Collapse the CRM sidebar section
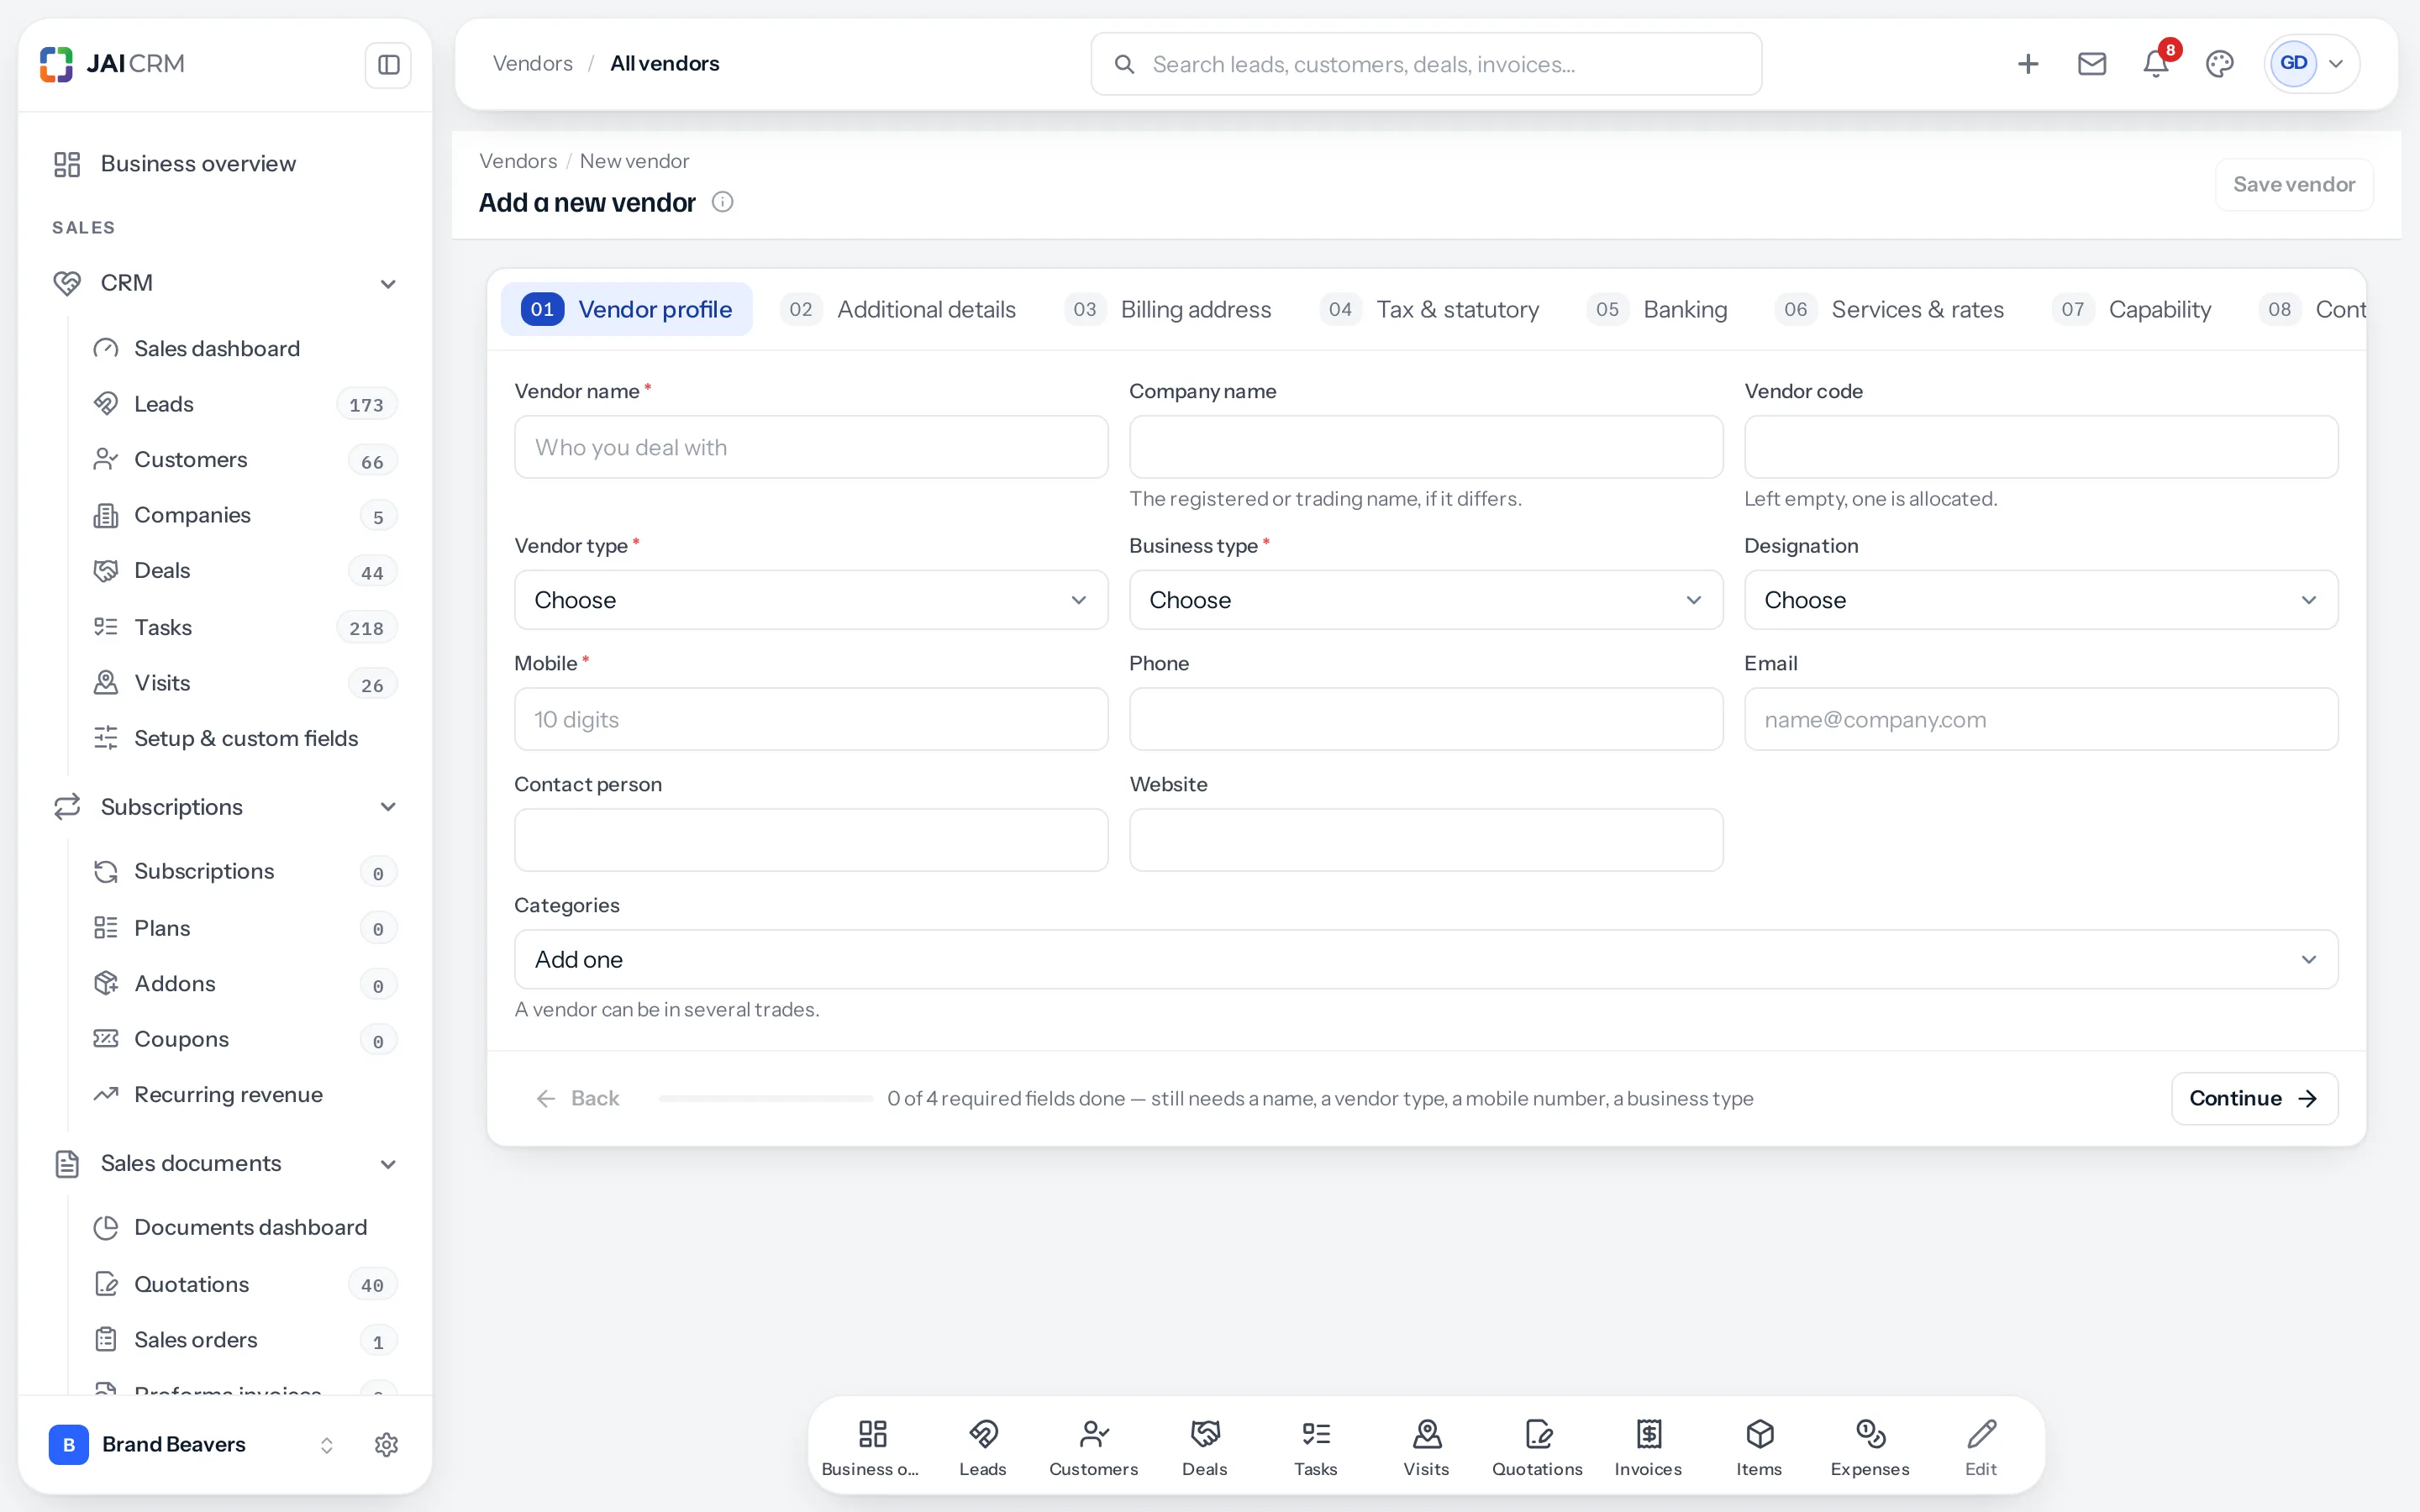The width and height of the screenshot is (2420, 1512). pyautogui.click(x=225, y=283)
